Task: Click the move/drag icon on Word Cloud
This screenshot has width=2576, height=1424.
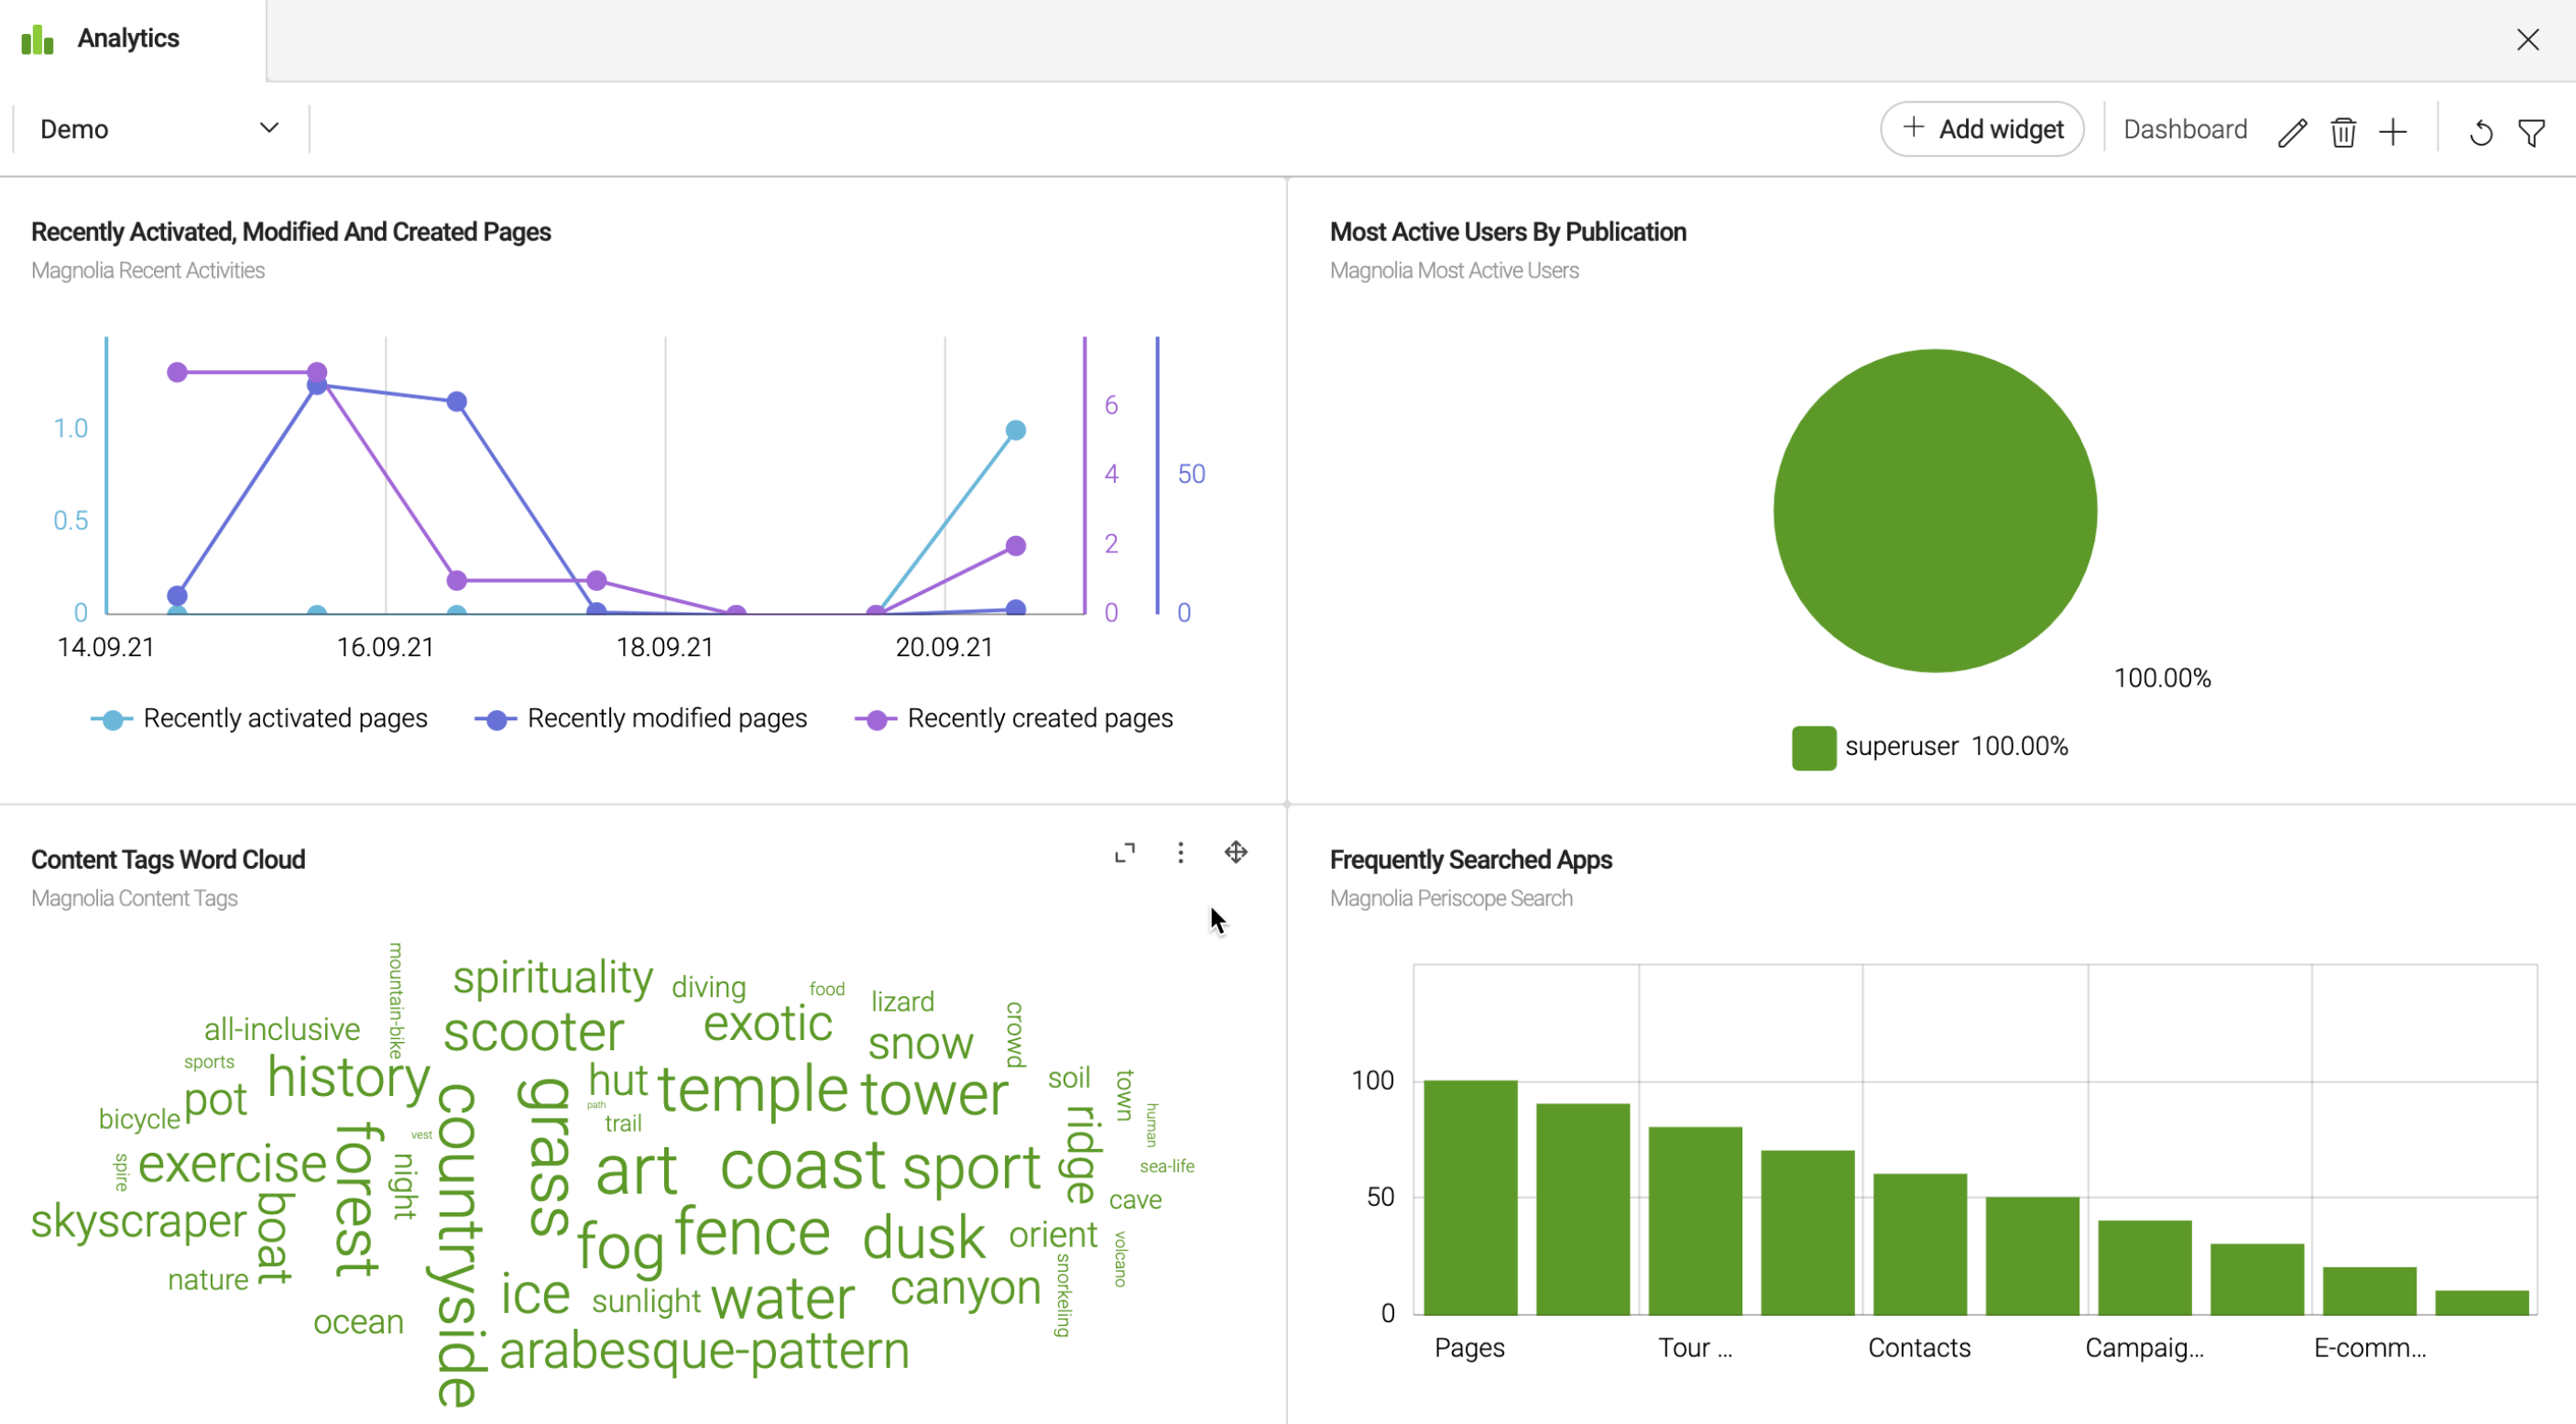Action: 1238,852
